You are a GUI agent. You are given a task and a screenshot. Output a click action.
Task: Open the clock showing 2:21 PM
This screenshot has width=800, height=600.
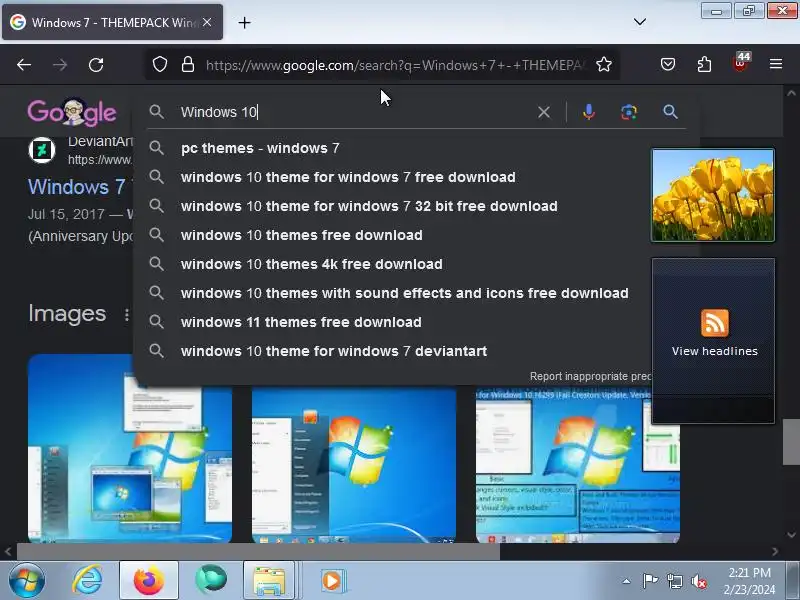(x=749, y=581)
